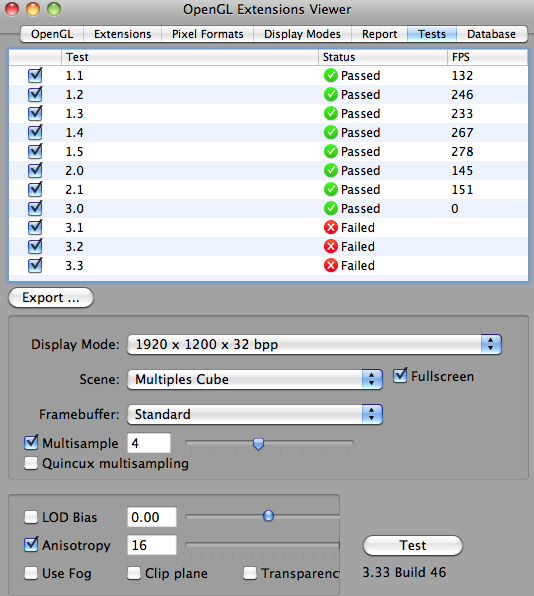Click the LOD Bias slider handle
This screenshot has height=596, width=534.
point(268,516)
